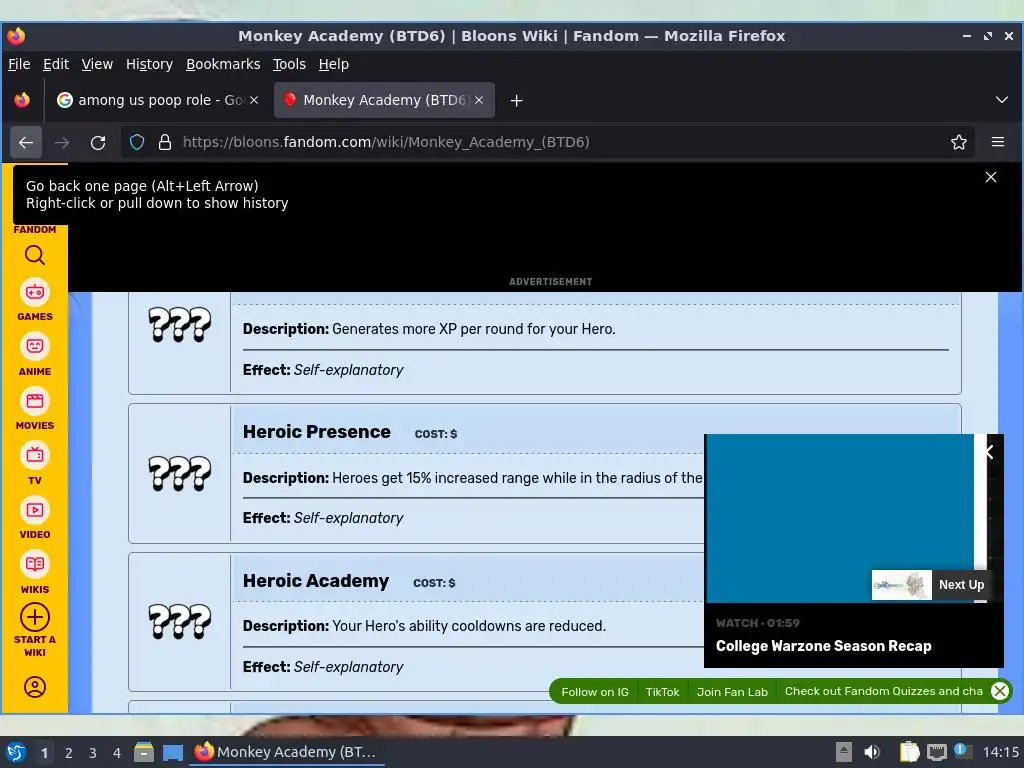Click the TikTok link
This screenshot has height=768, width=1024.
662,692
